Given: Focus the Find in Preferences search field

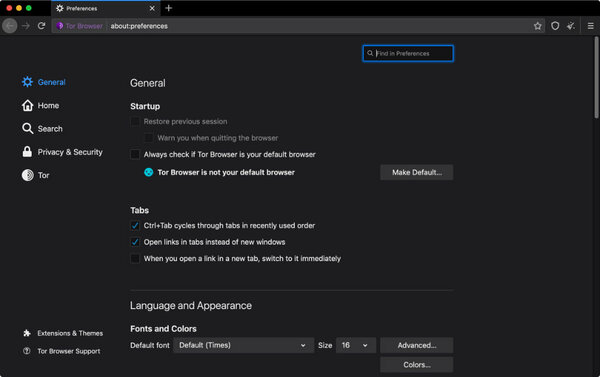Looking at the screenshot, I should [x=408, y=53].
